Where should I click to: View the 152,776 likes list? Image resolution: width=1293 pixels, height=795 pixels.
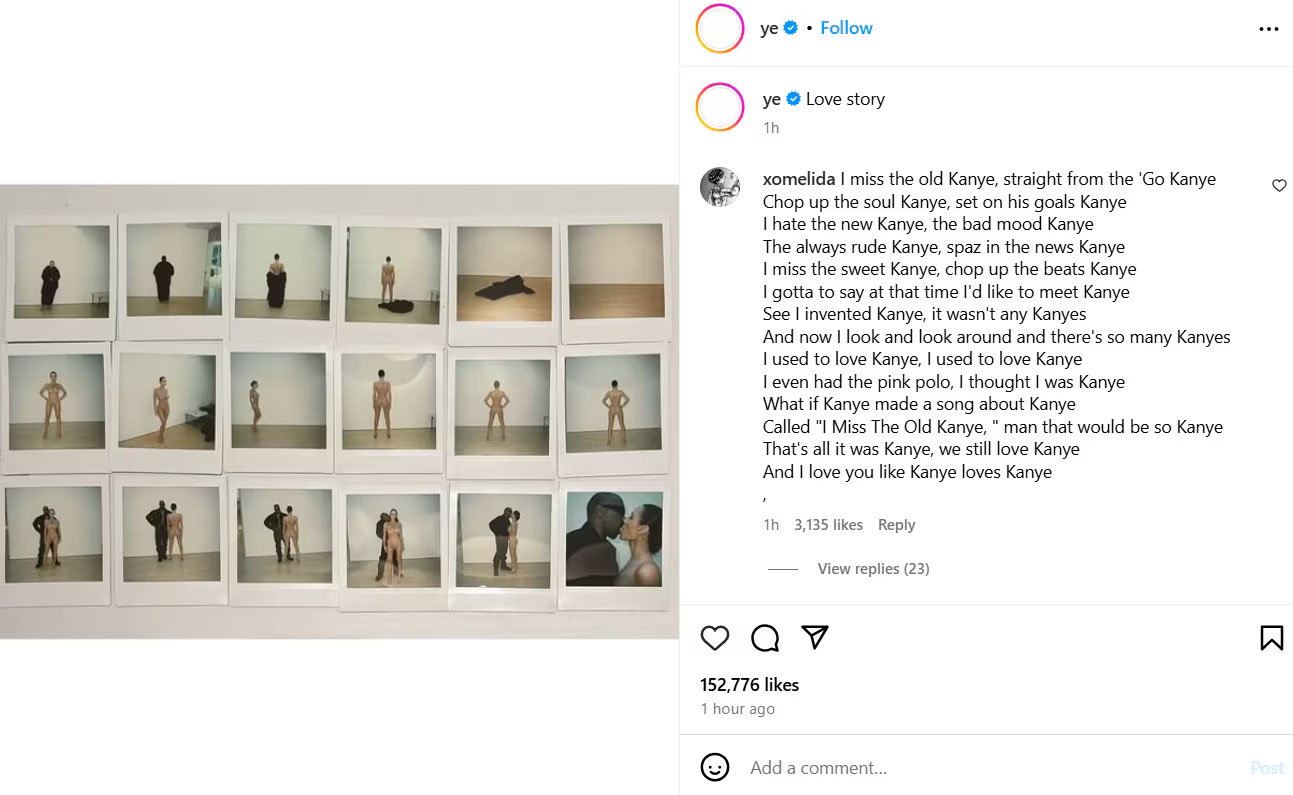tap(749, 685)
